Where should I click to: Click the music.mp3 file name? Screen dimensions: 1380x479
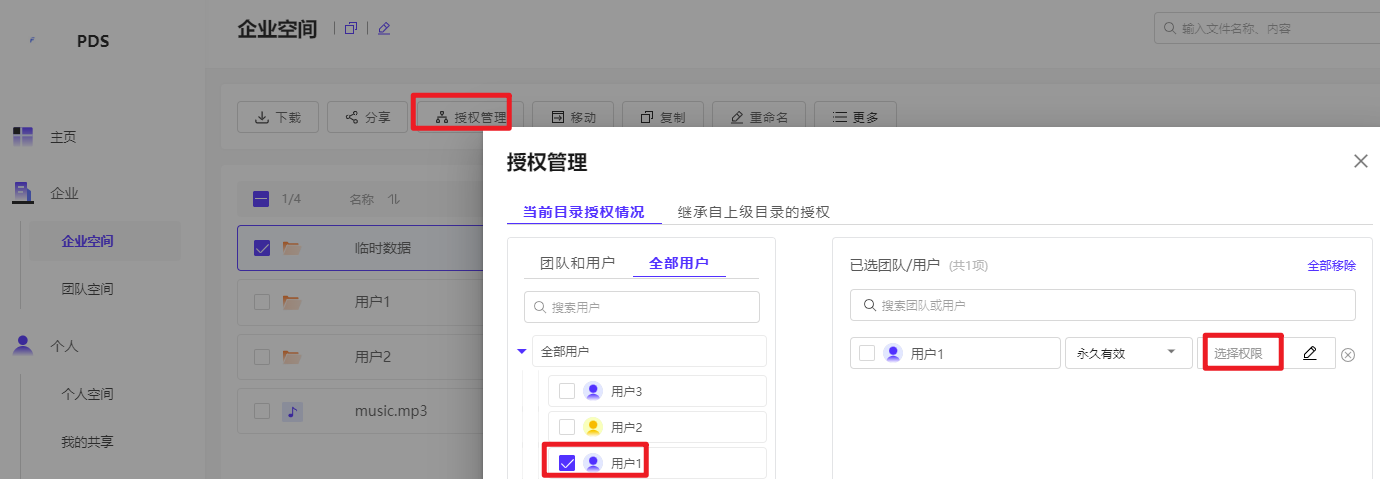coord(391,410)
